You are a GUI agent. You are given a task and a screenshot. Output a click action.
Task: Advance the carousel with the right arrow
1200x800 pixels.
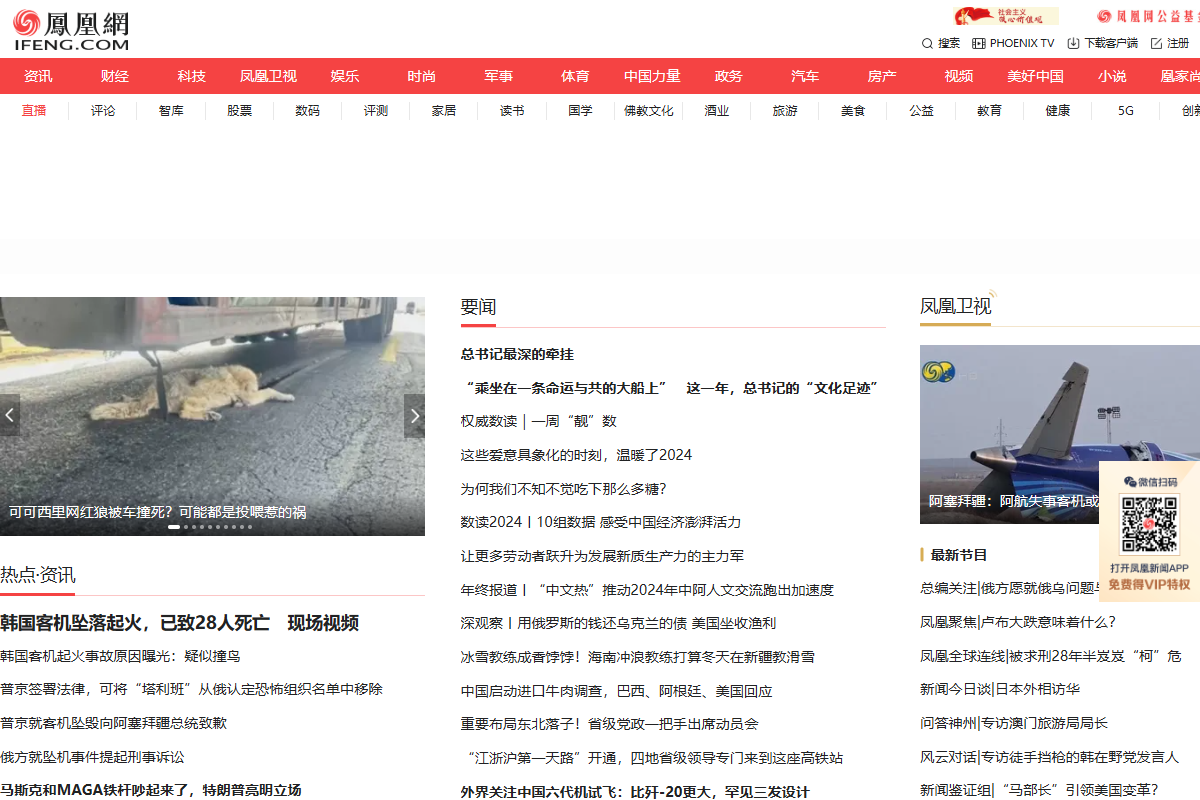(414, 416)
